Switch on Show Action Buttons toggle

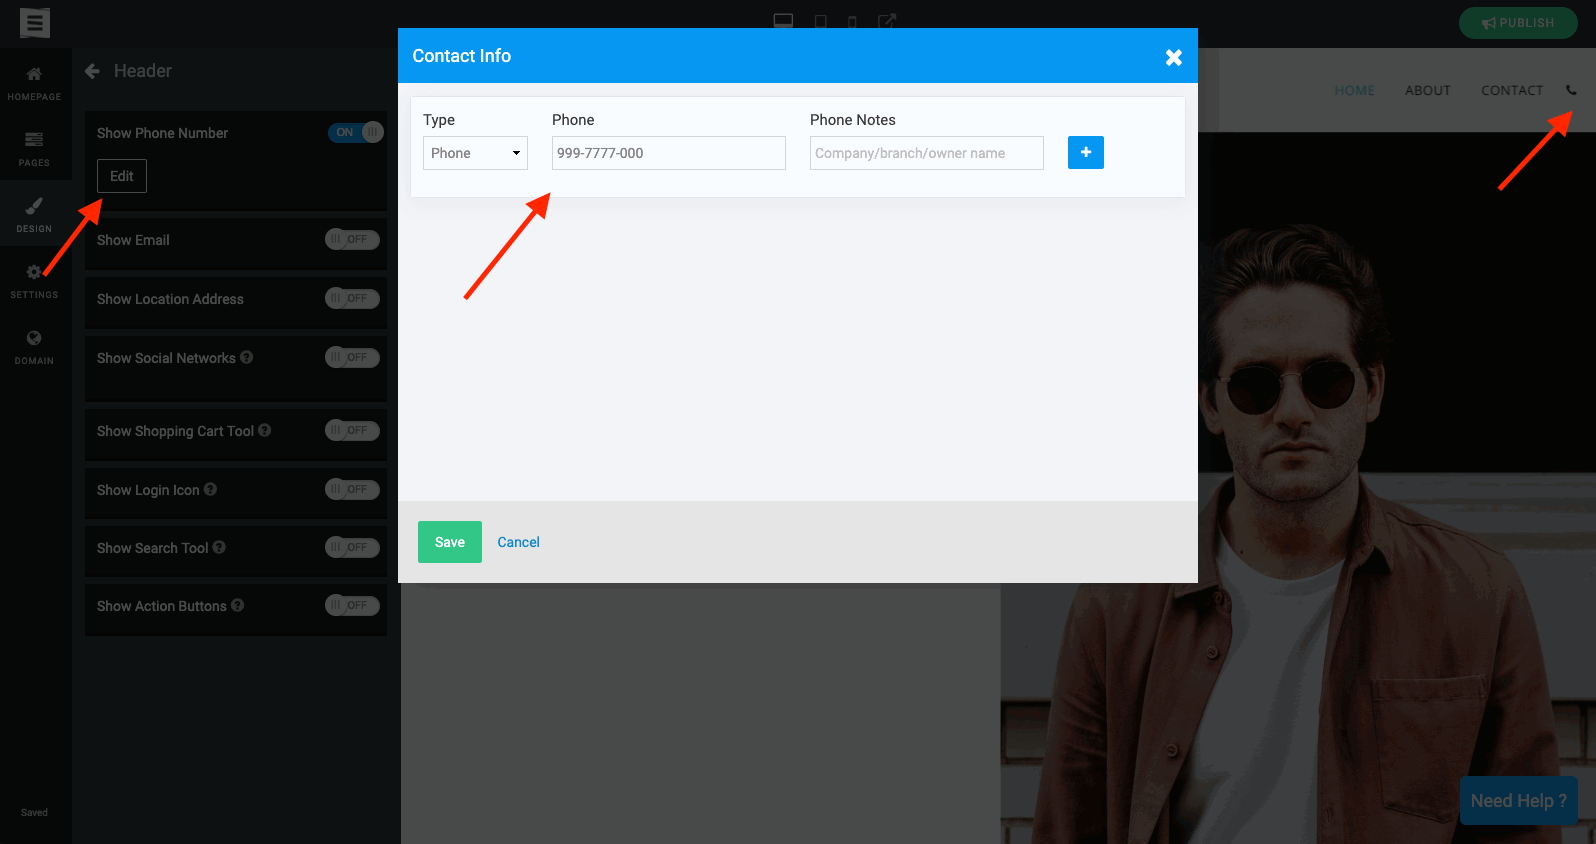(352, 605)
